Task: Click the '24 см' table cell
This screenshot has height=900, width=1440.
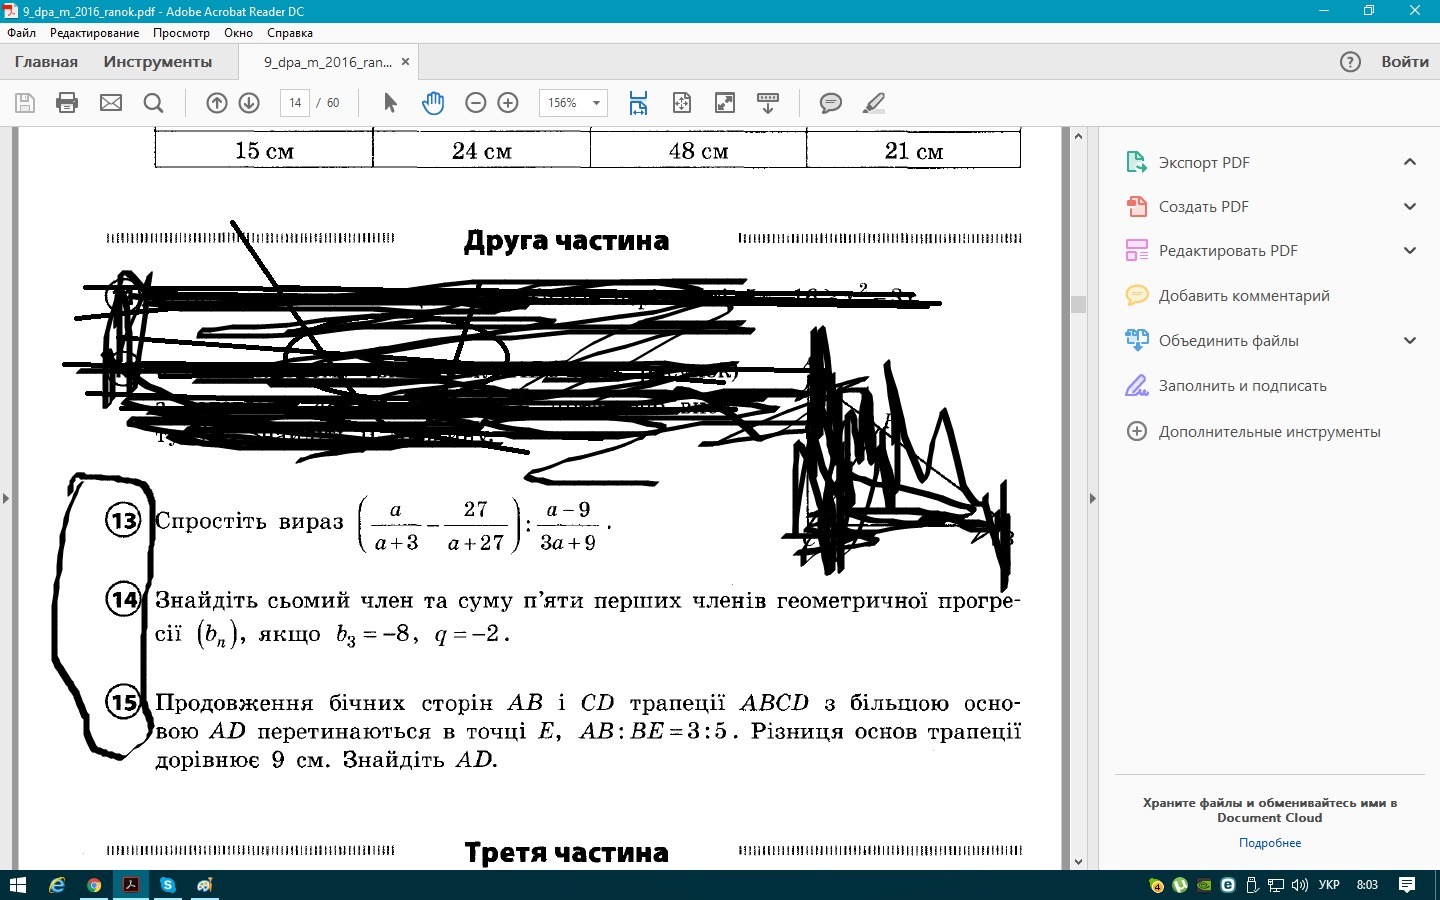Action: point(481,151)
